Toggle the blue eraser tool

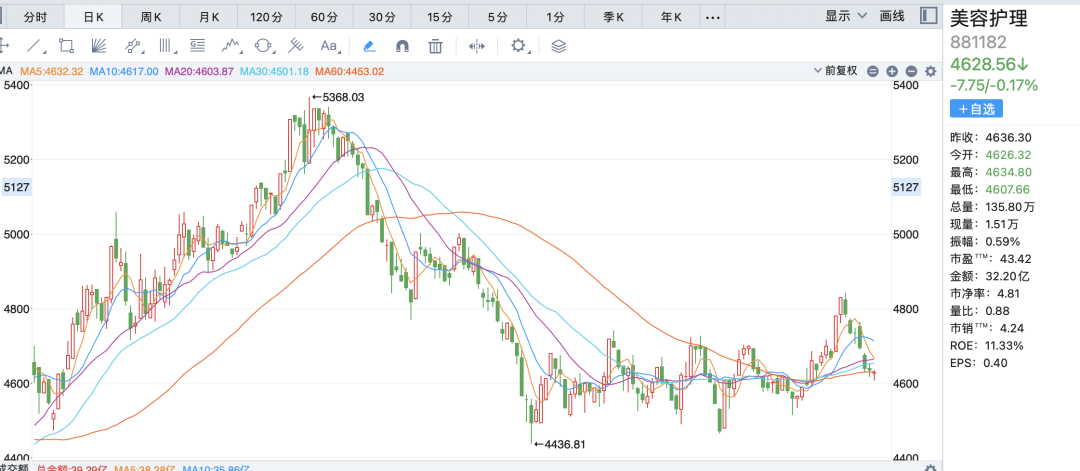click(369, 45)
